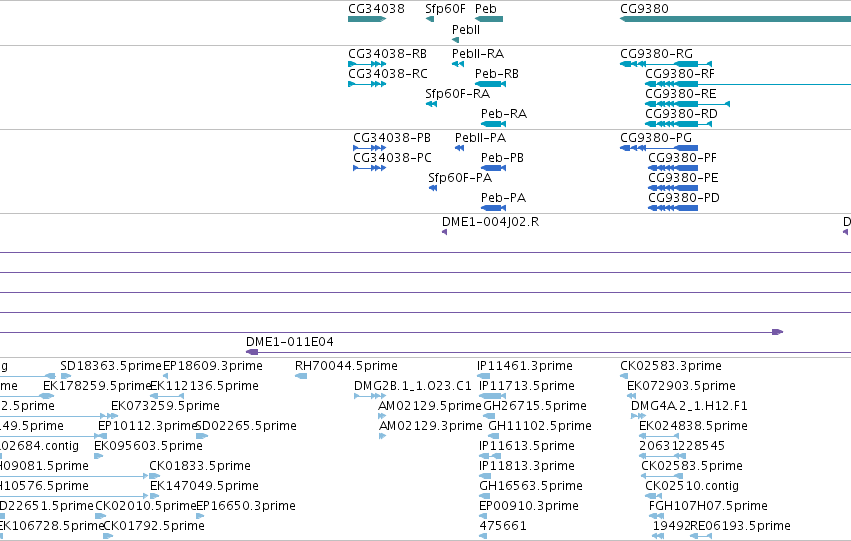Select the Peb-RB transcript
This screenshot has width=851, height=541.
click(x=490, y=84)
